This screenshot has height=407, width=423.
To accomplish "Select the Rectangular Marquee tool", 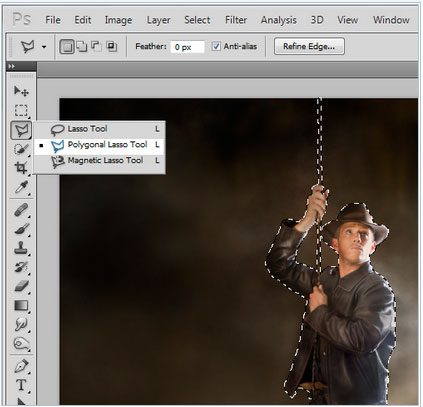I will tap(21, 110).
